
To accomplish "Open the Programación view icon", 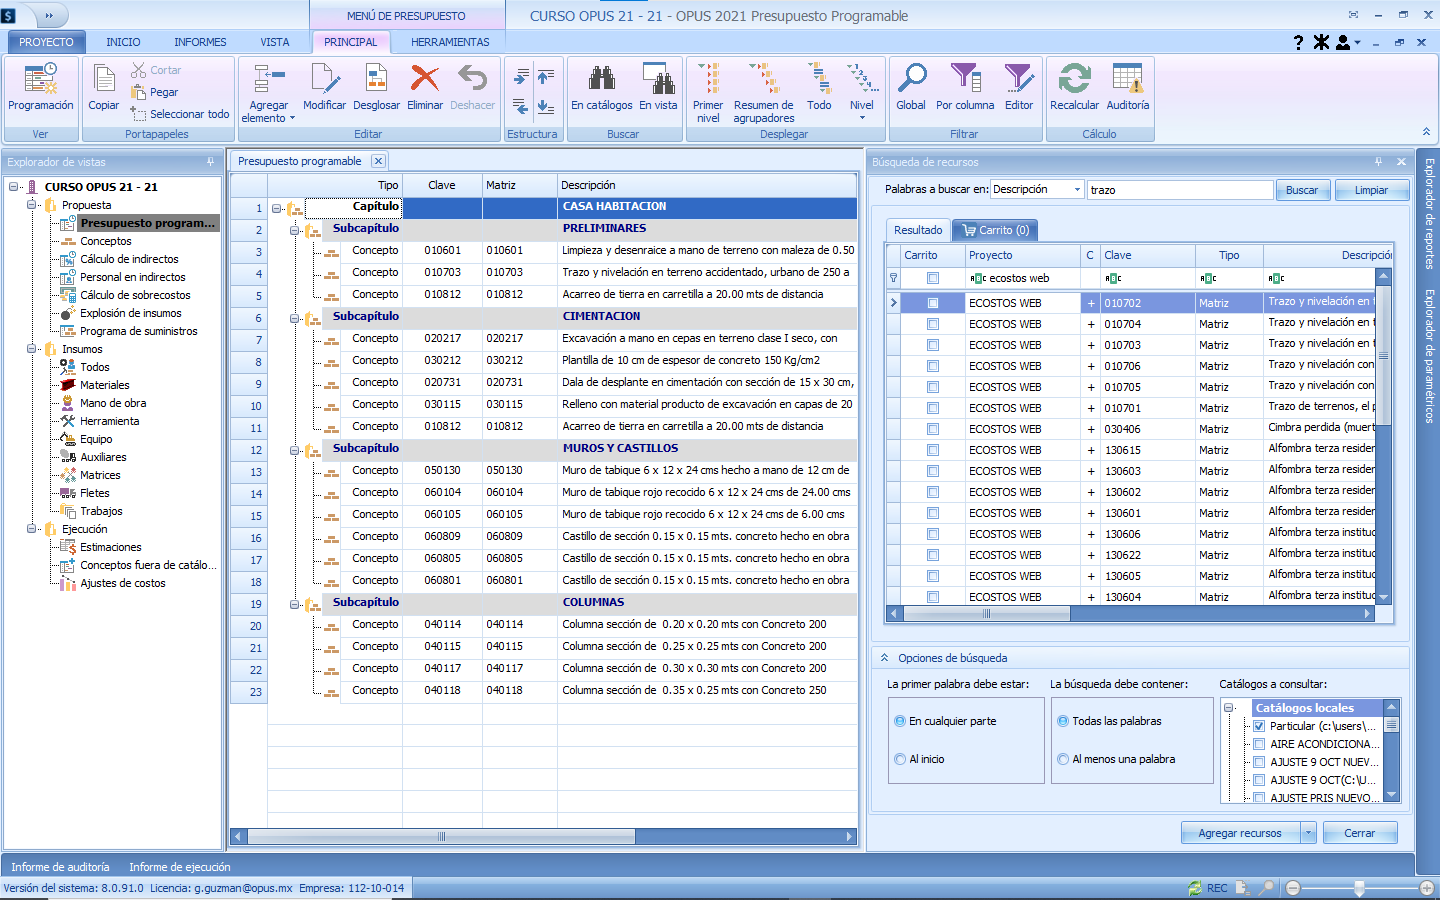I will 40,87.
